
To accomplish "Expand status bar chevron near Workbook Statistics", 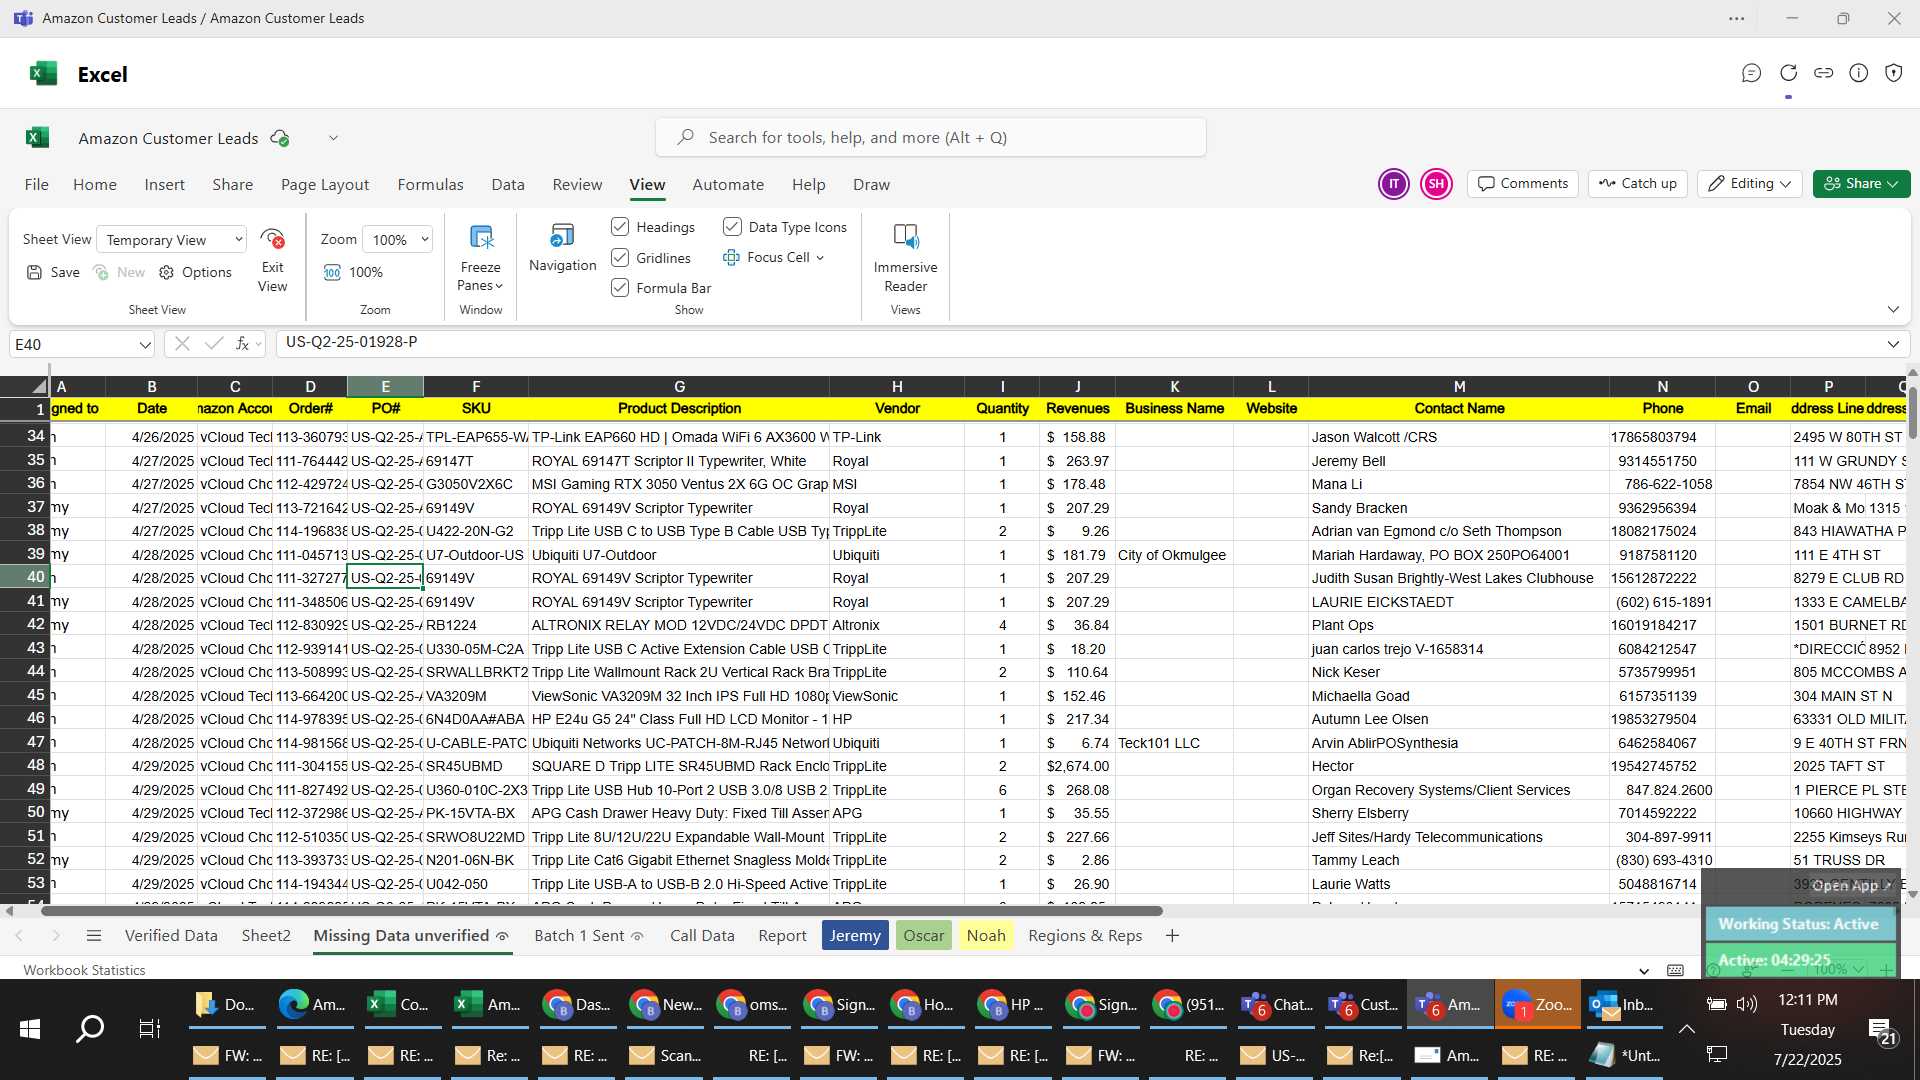I will tap(1644, 971).
